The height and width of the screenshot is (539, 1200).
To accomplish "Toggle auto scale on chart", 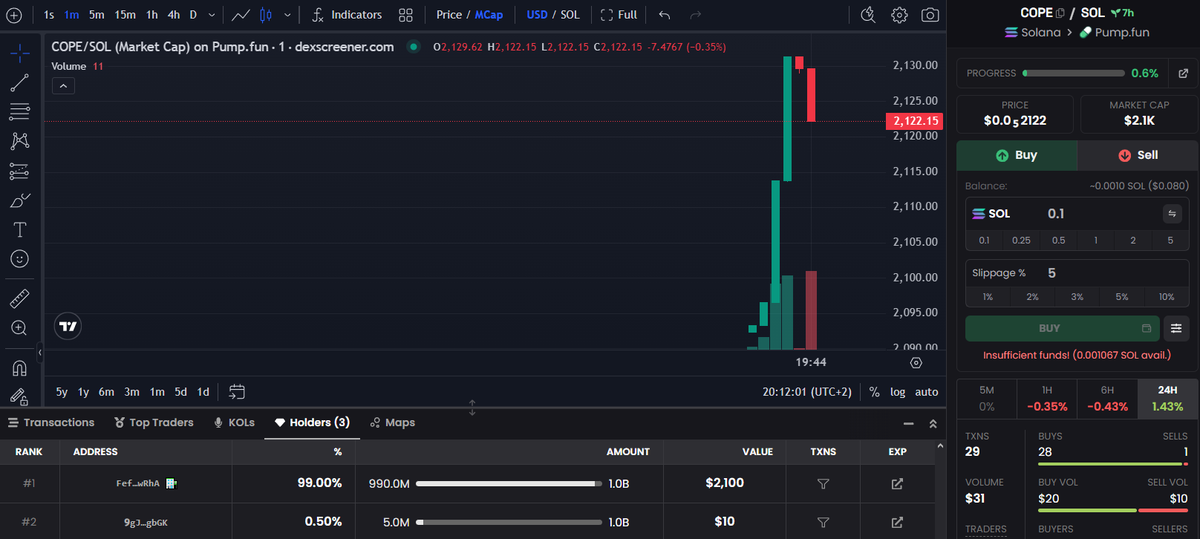I will tap(927, 392).
